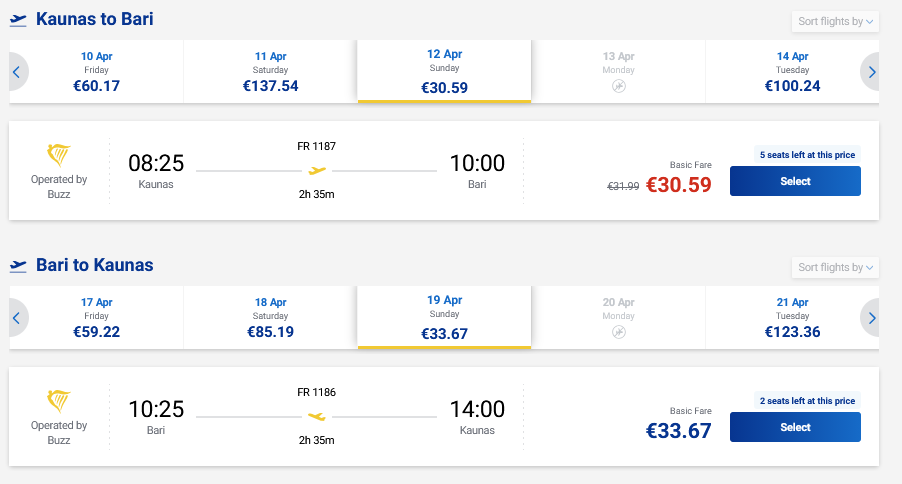Click the no-flight icon under 13 Apr
The image size is (902, 484).
click(619, 87)
